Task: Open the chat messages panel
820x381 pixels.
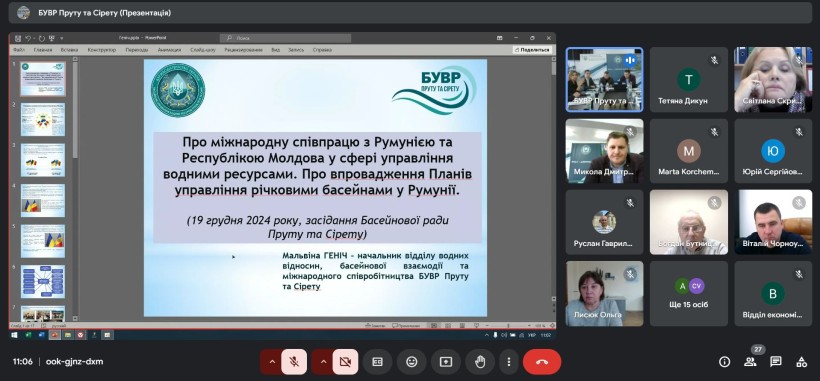Action: (776, 362)
